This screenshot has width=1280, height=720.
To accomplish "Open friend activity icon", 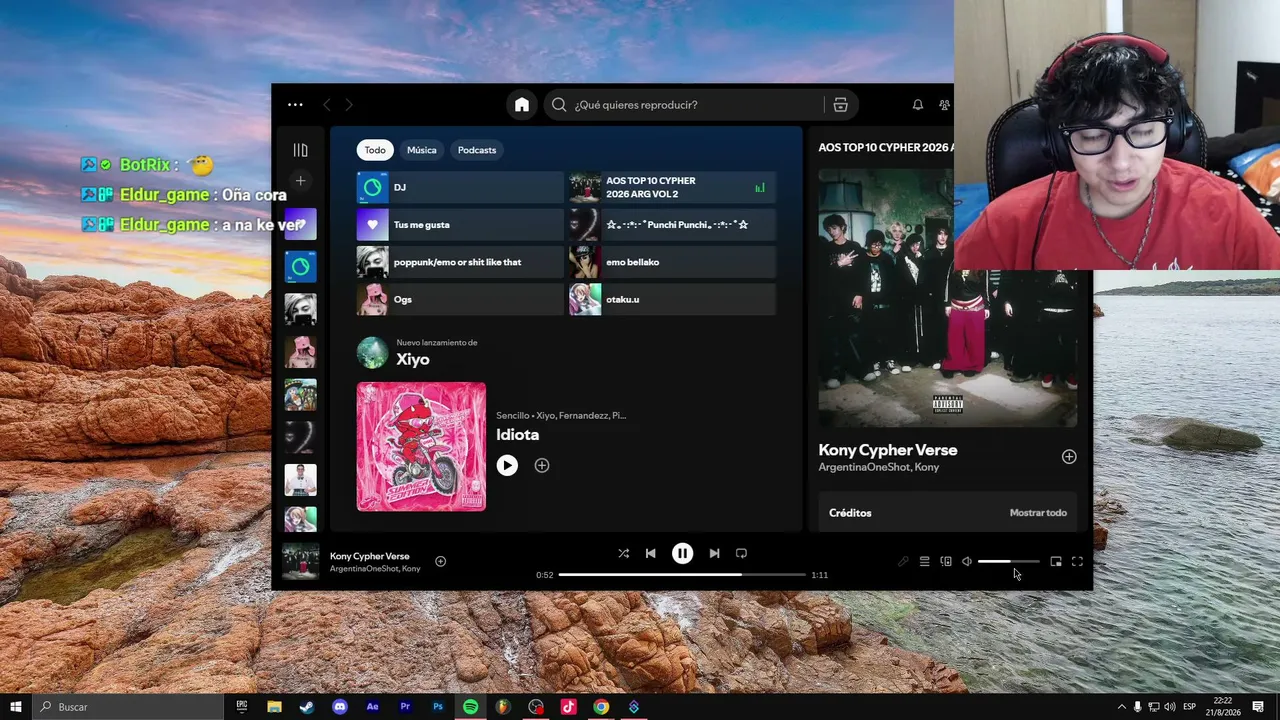I will tap(944, 105).
